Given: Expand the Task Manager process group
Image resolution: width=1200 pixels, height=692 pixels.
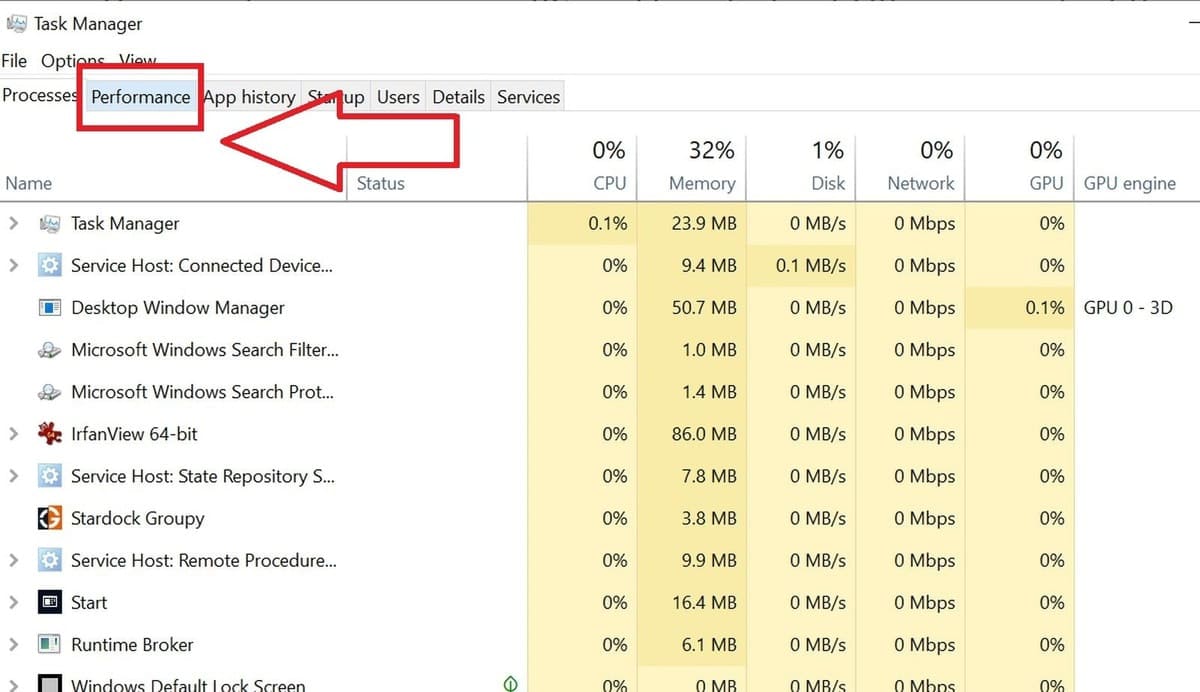Looking at the screenshot, I should [x=14, y=224].
